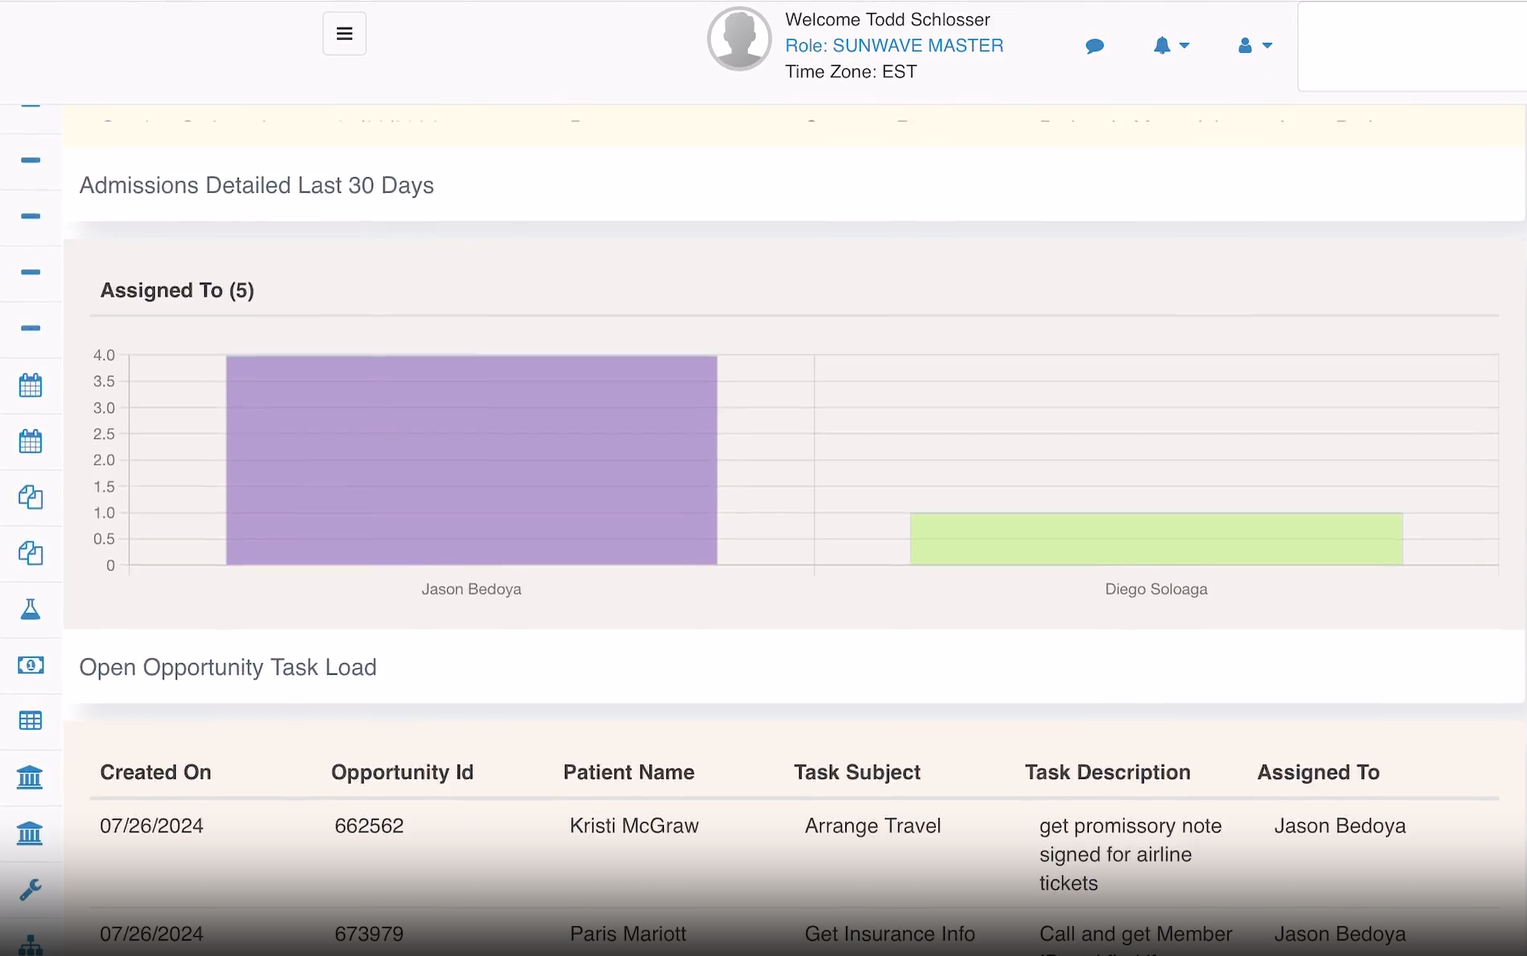1527x956 pixels.
Task: Click the org chart icon at sidebar bottom
Action: click(x=30, y=944)
